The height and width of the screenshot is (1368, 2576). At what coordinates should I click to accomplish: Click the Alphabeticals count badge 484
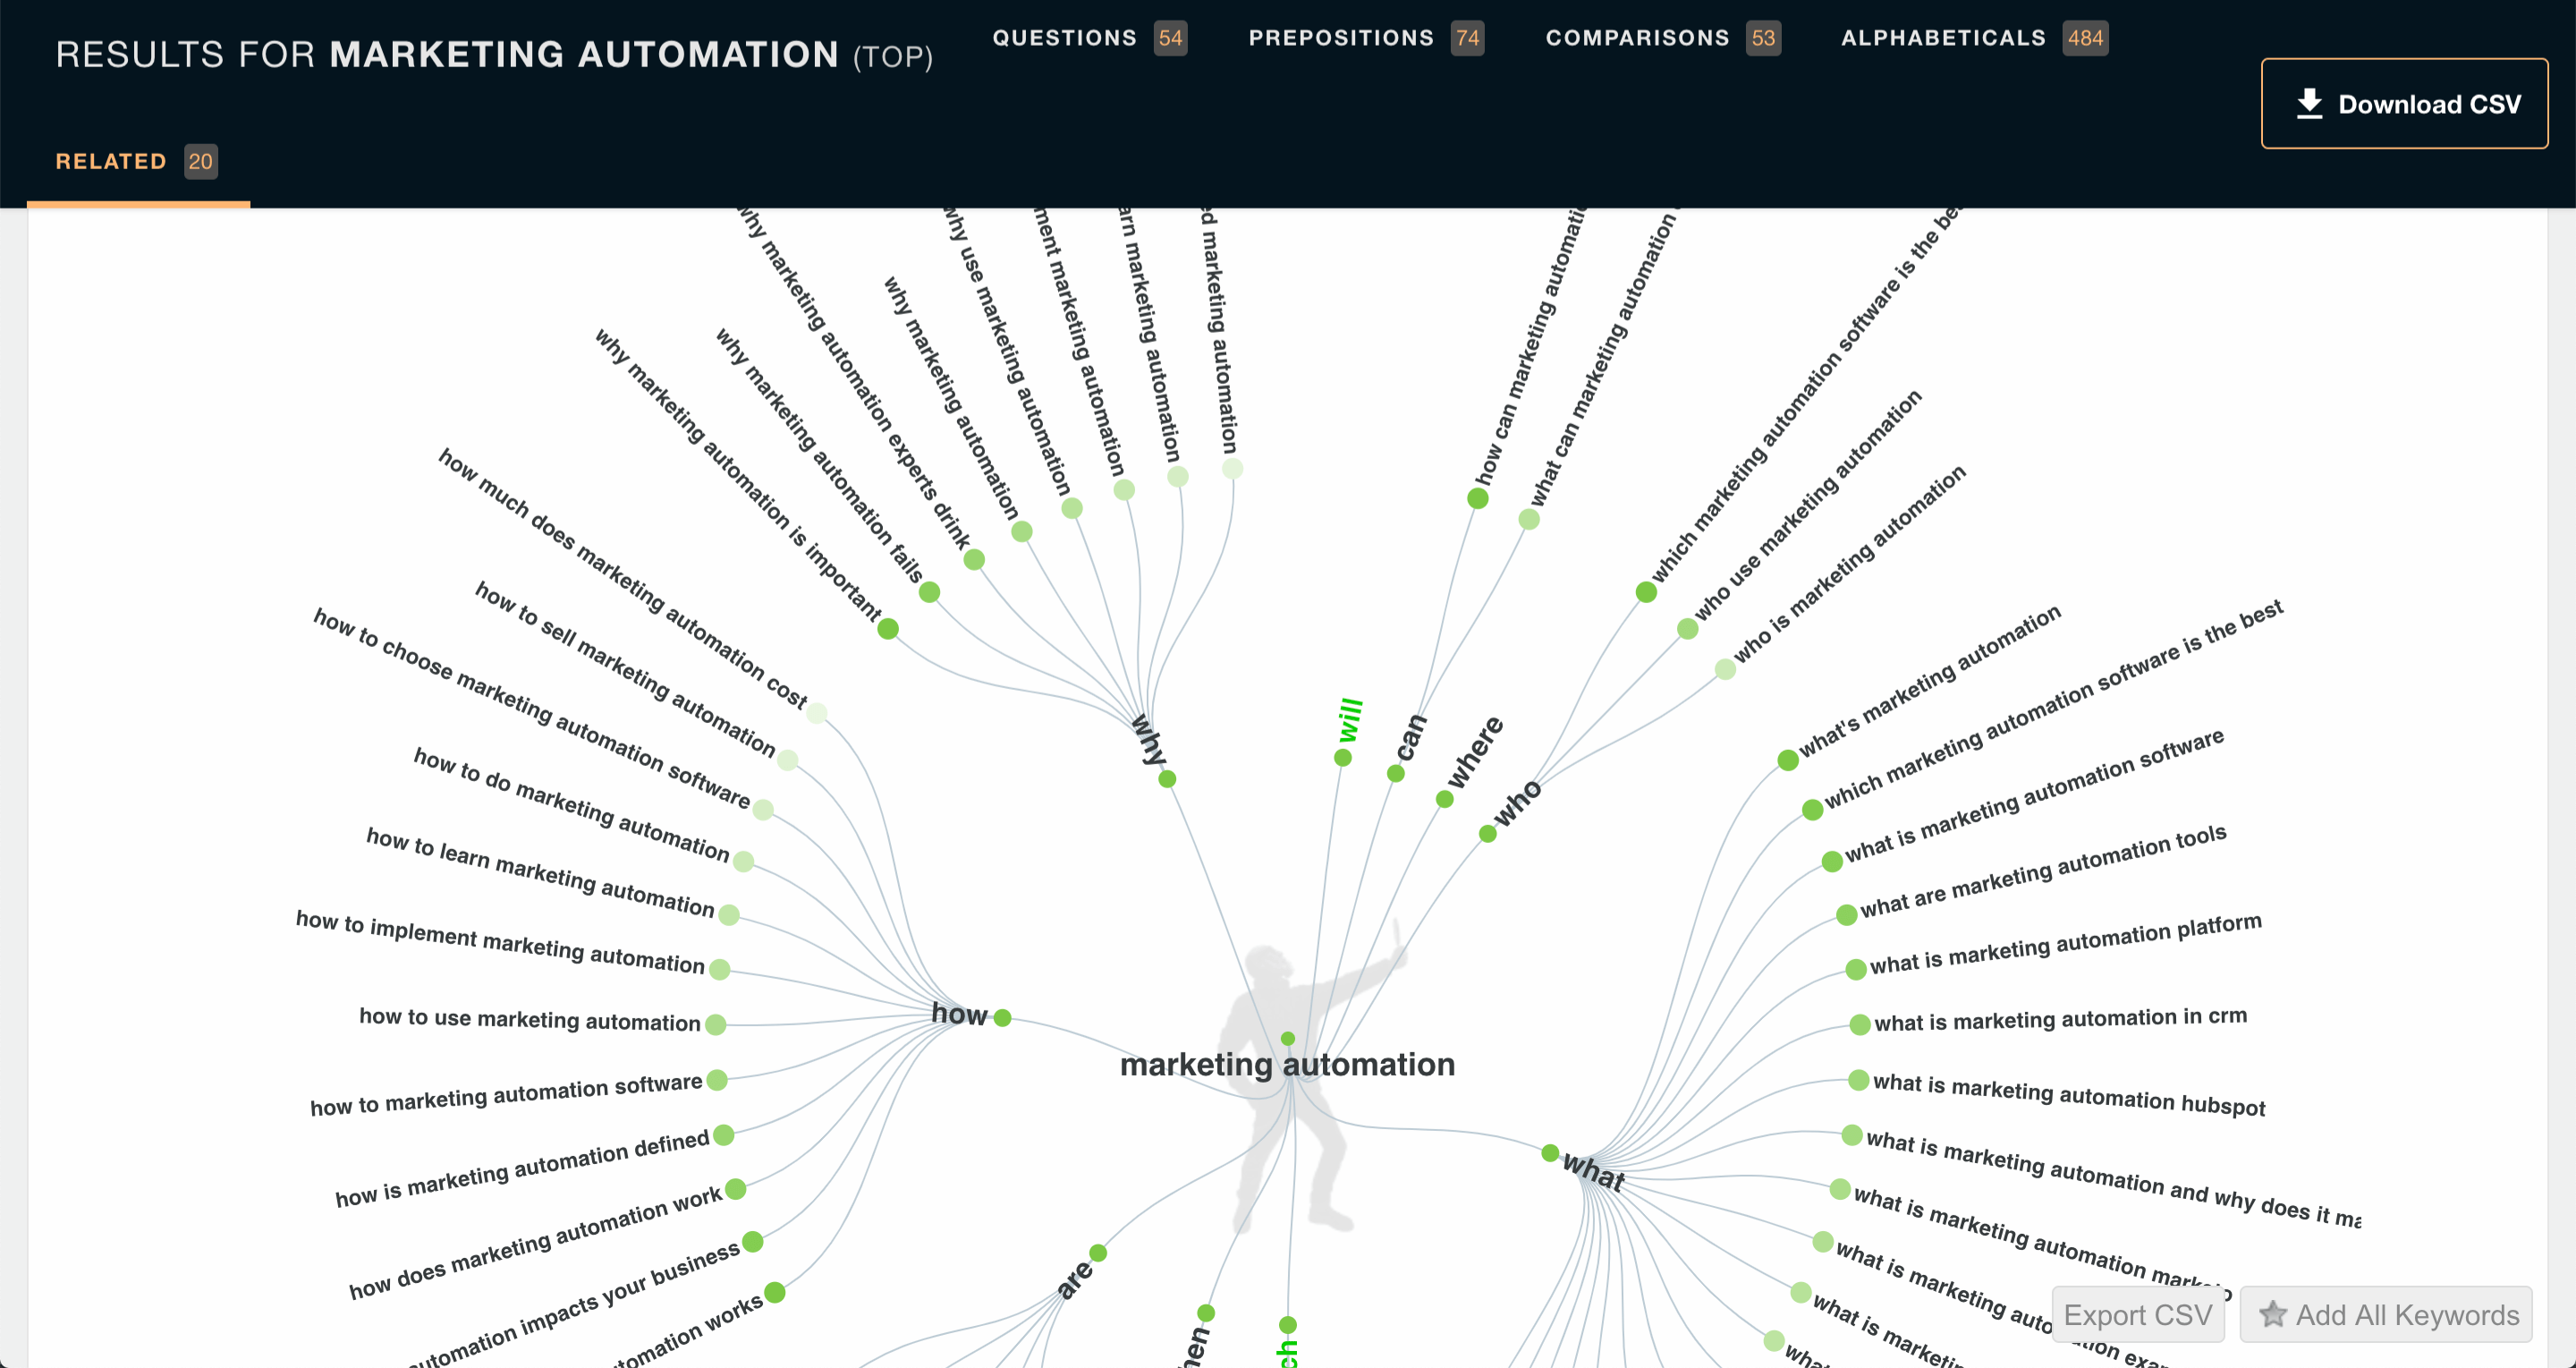click(x=2085, y=38)
